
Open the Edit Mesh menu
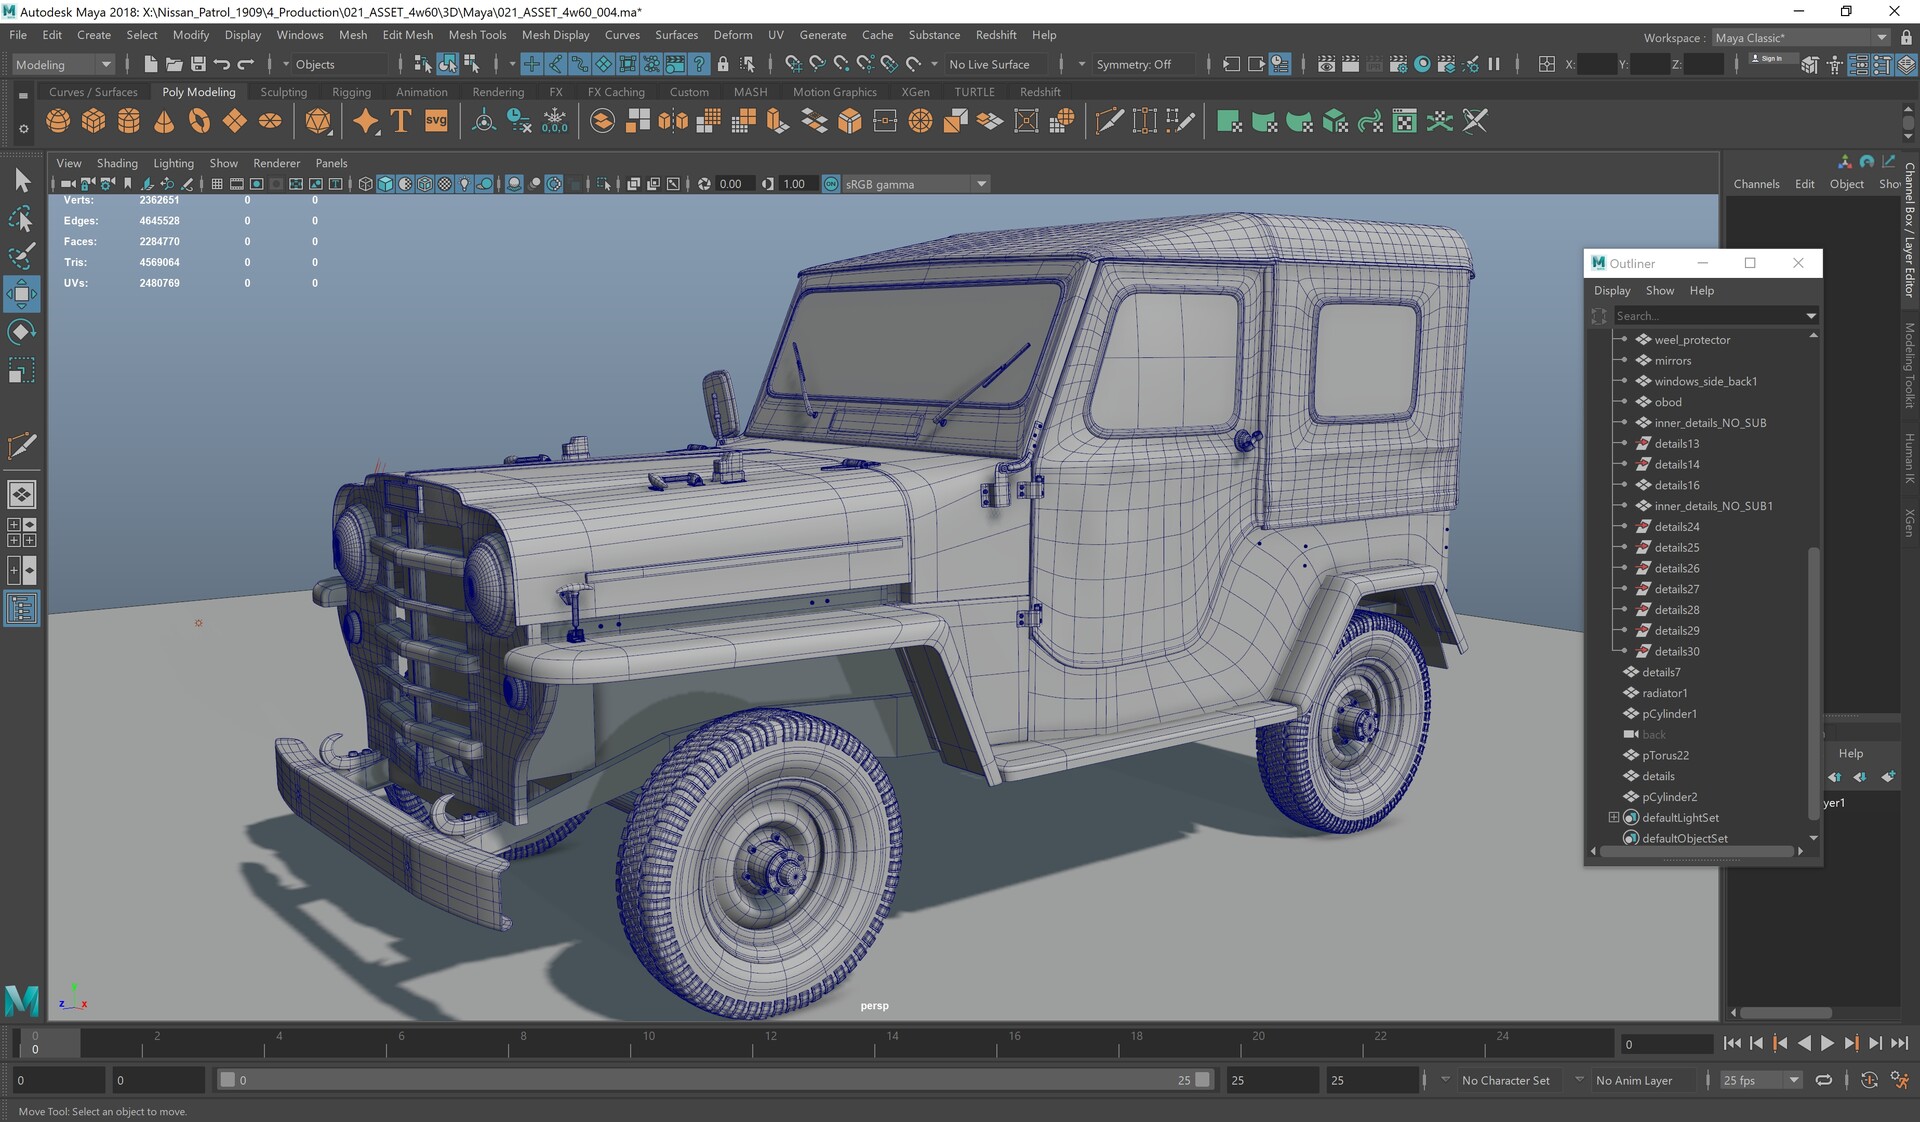408,35
